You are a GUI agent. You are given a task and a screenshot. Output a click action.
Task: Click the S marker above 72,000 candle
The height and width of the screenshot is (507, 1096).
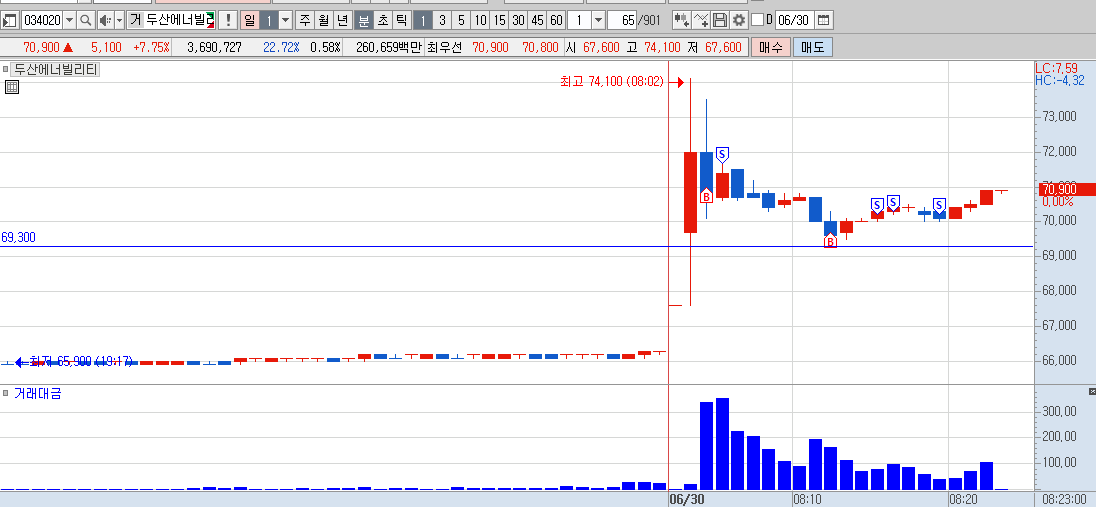point(723,154)
